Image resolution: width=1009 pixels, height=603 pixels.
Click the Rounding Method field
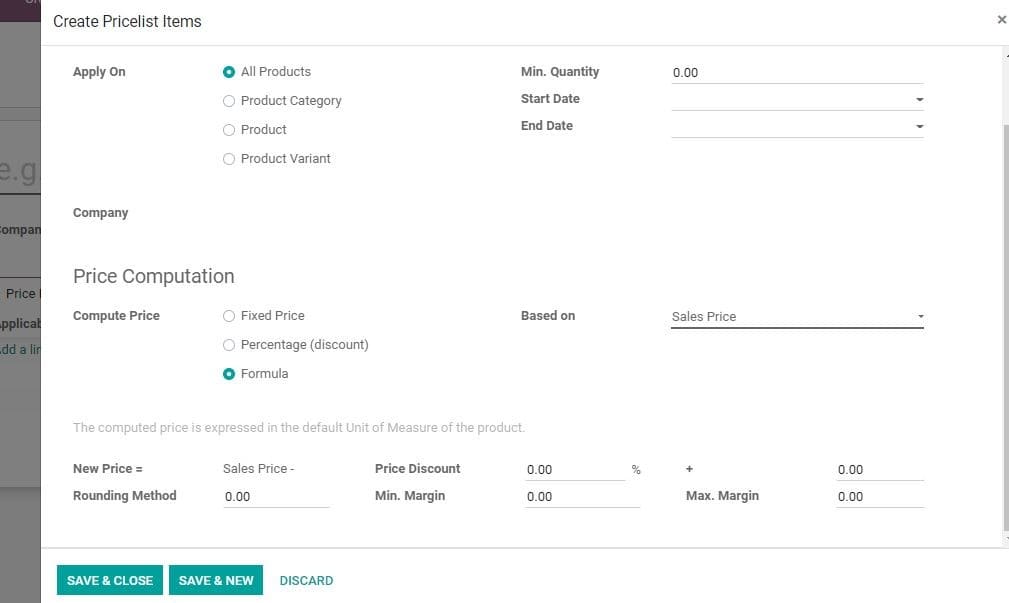[x=276, y=496]
